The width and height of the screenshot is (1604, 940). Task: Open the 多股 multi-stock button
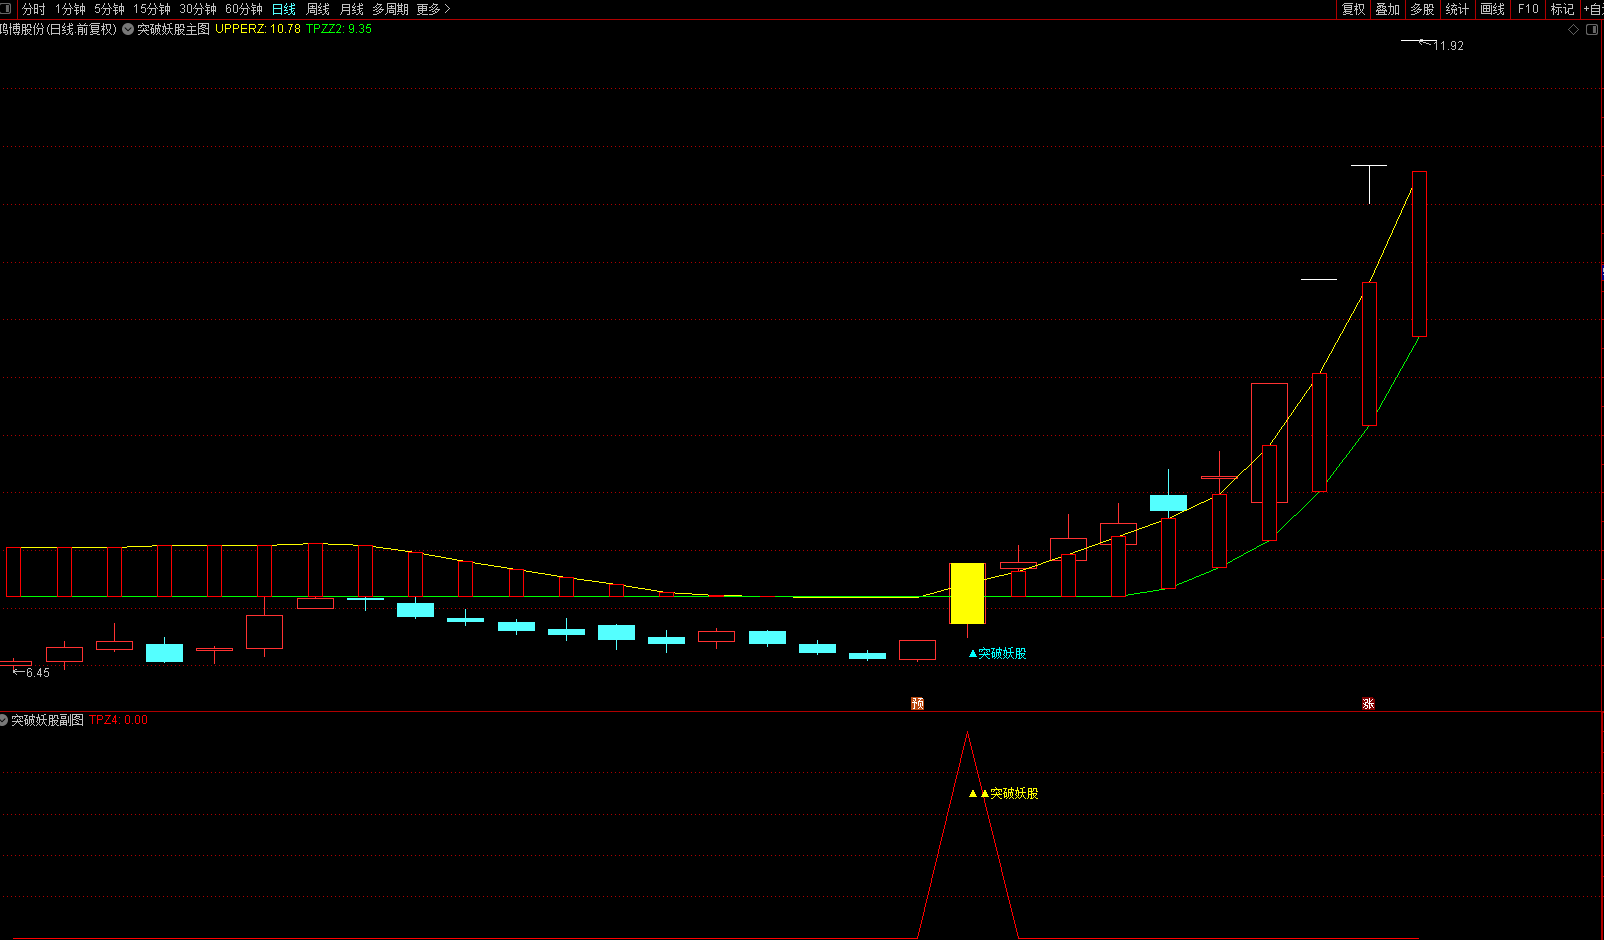pos(1422,9)
